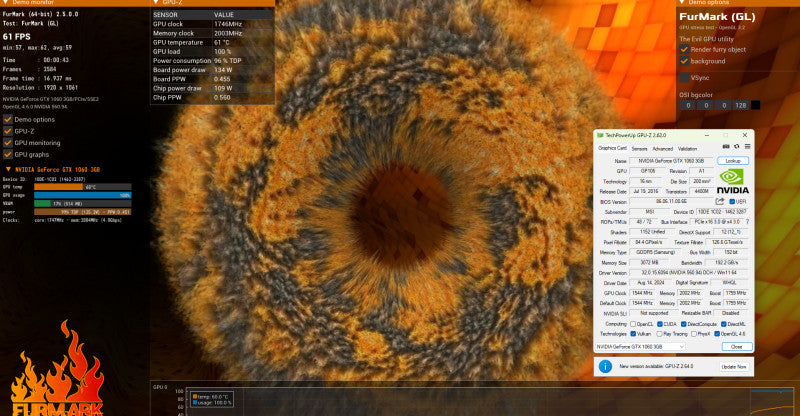The image size is (800, 416).
Task: Click the Frame time 16.937 ms text
Action: (x=37, y=79)
